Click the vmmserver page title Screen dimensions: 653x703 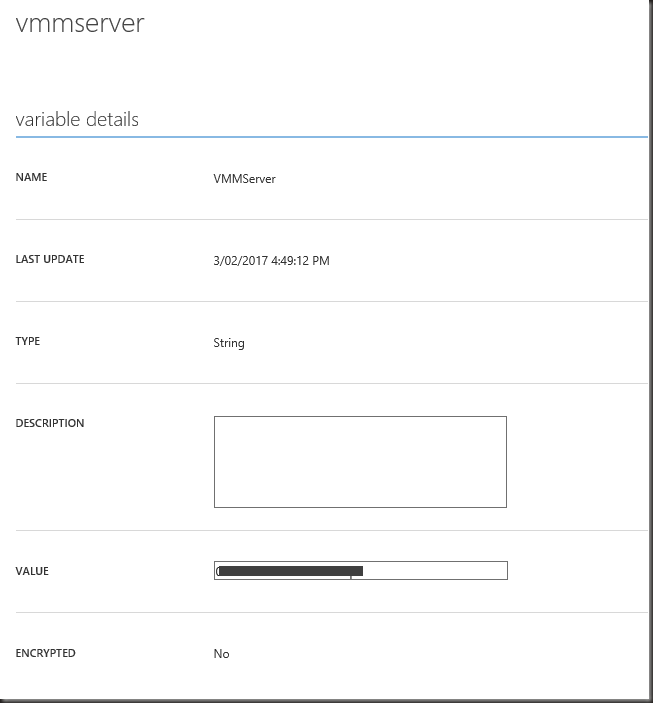pos(80,24)
